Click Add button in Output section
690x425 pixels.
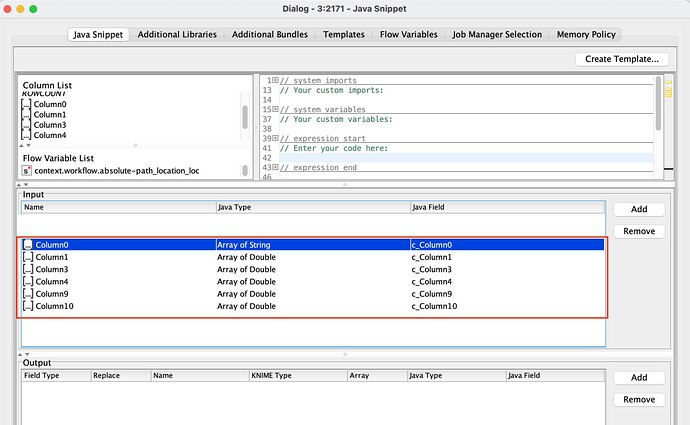pos(639,377)
